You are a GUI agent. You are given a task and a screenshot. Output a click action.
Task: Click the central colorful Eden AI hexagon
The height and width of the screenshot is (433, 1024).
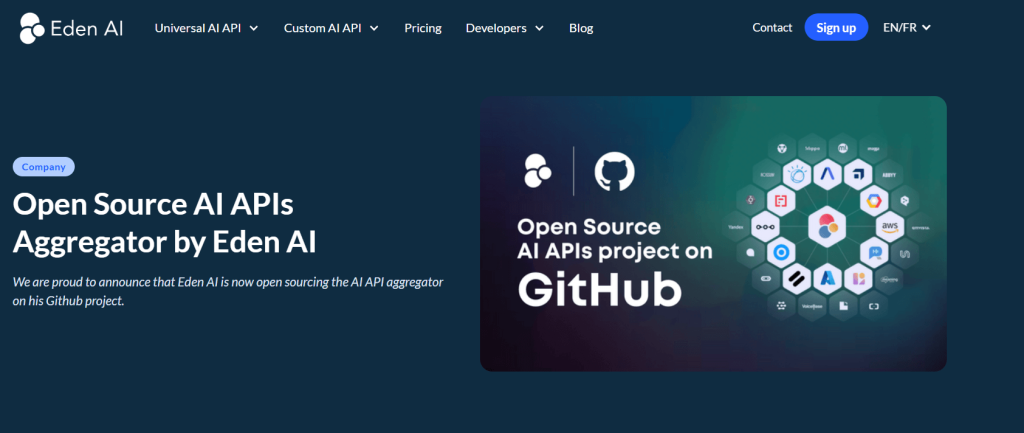coord(827,227)
